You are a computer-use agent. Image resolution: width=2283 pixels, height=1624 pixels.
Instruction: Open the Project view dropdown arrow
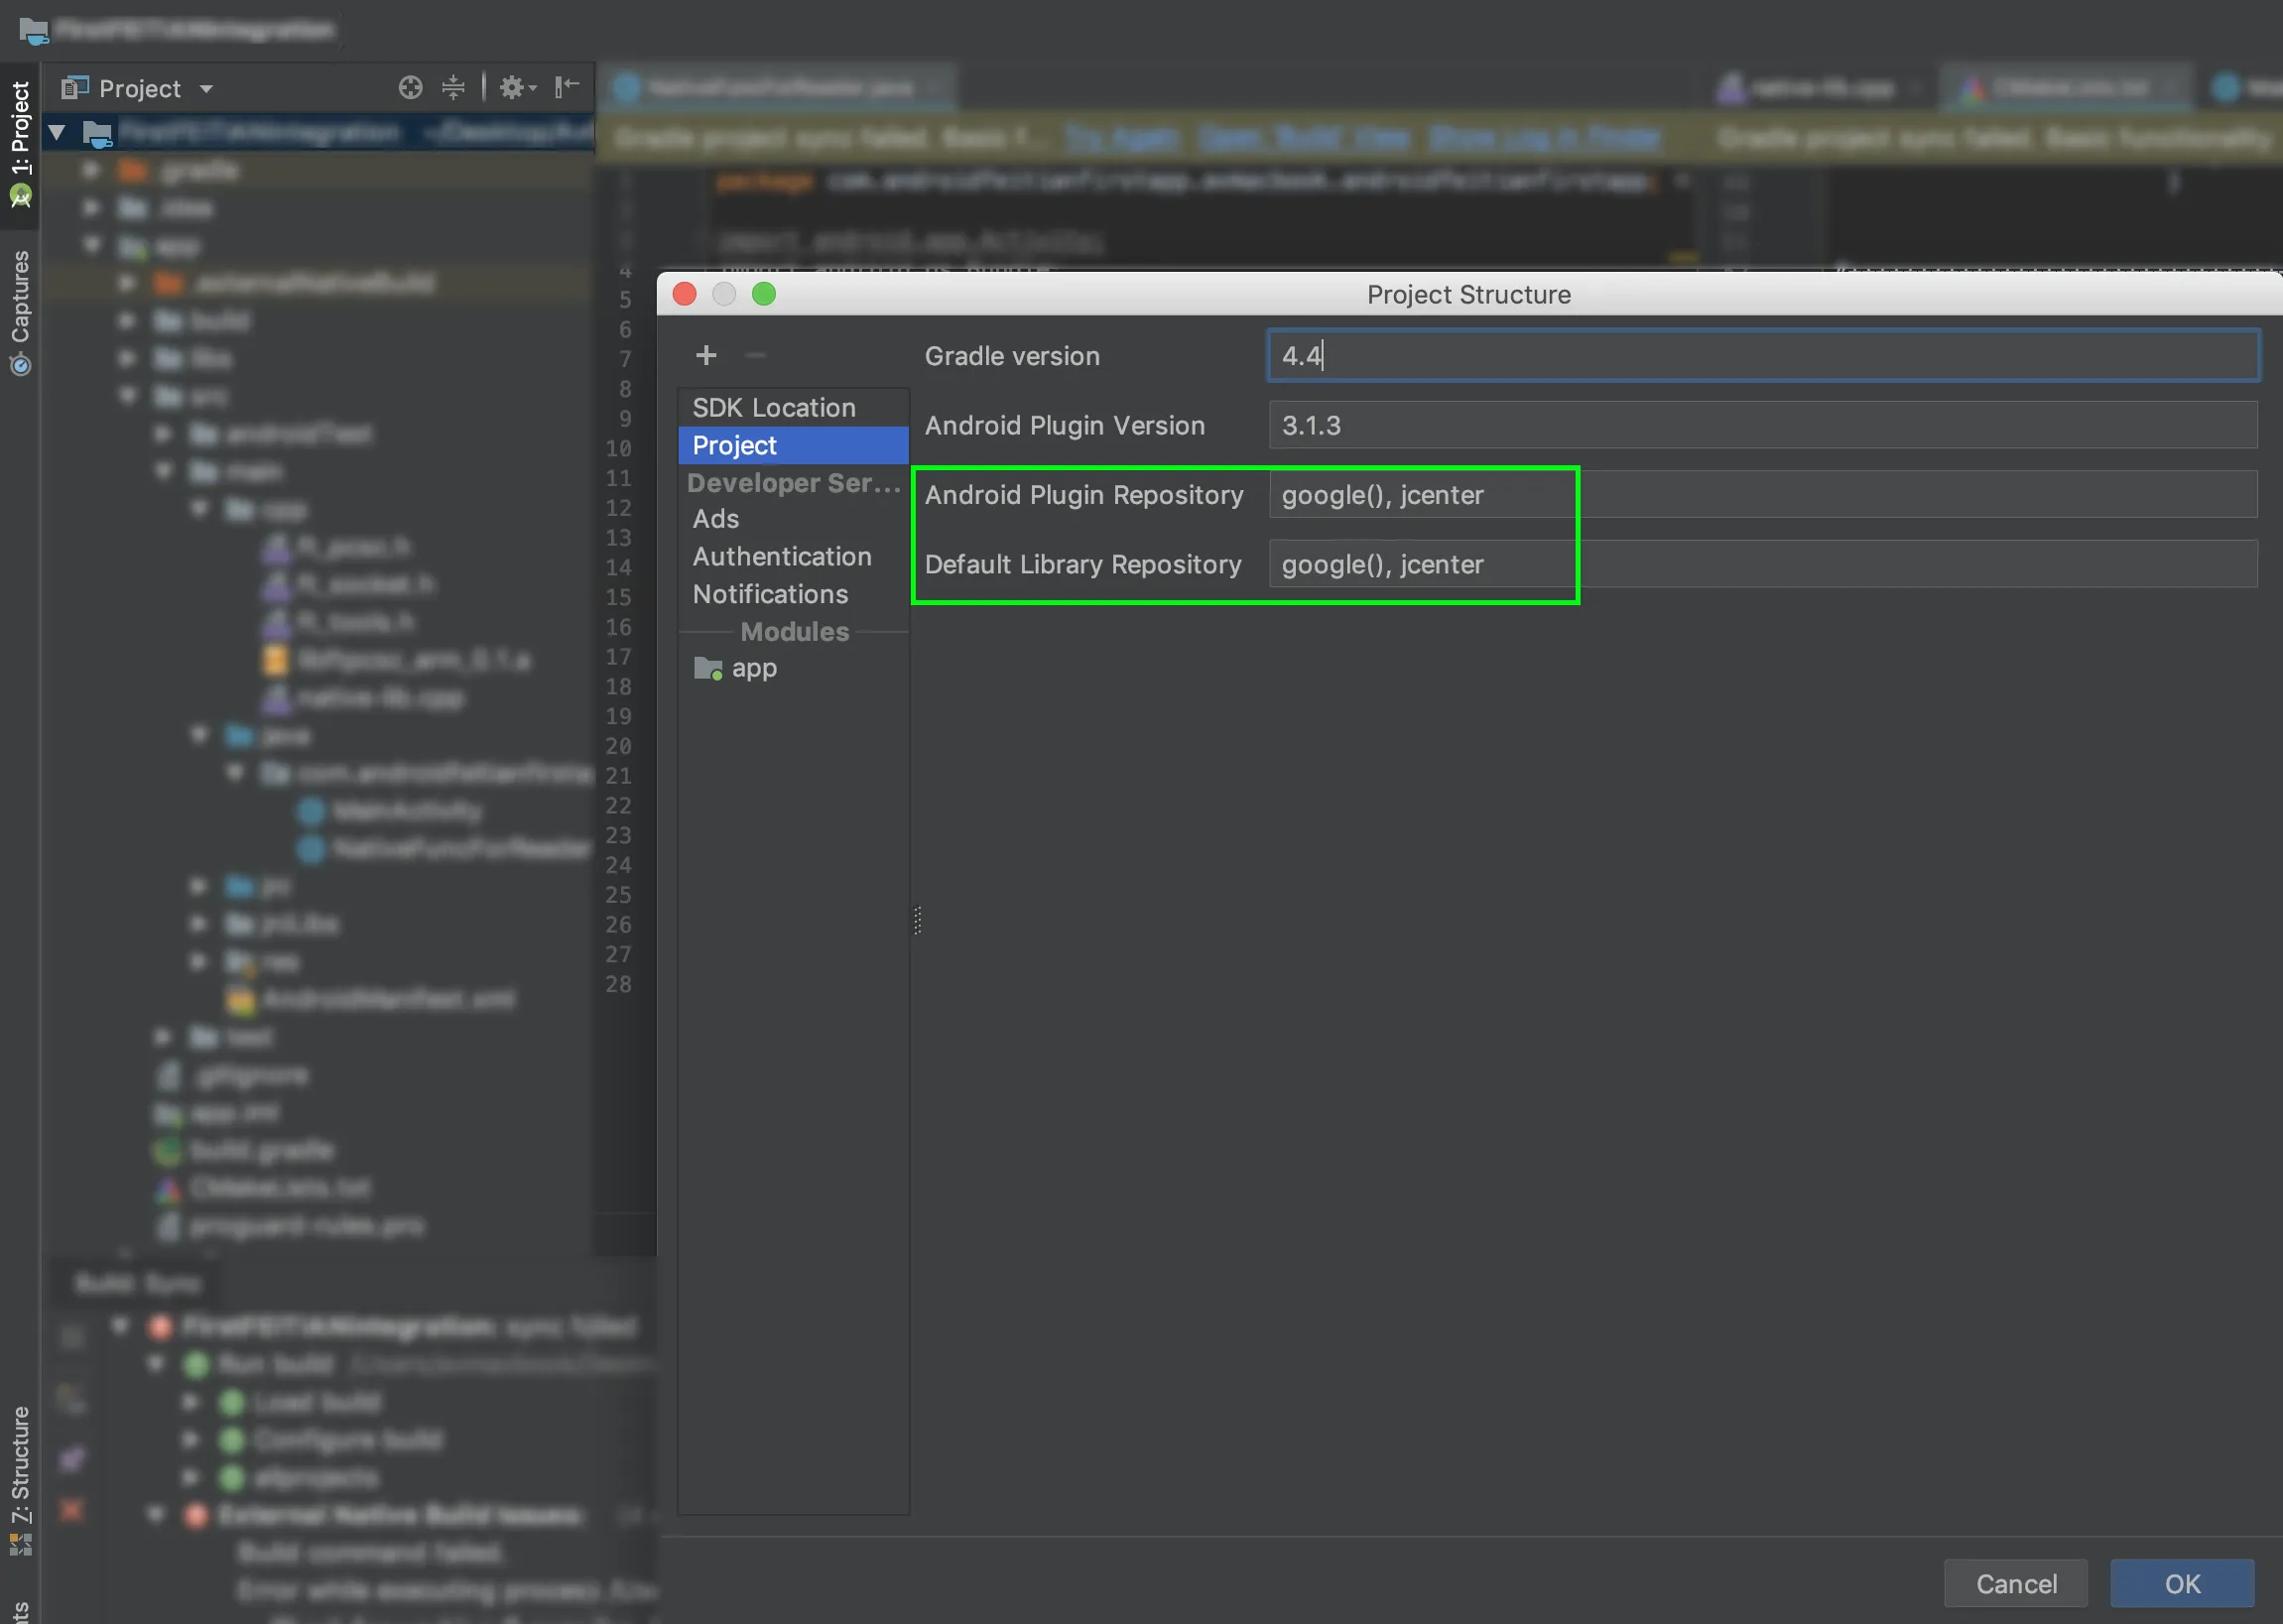(206, 89)
